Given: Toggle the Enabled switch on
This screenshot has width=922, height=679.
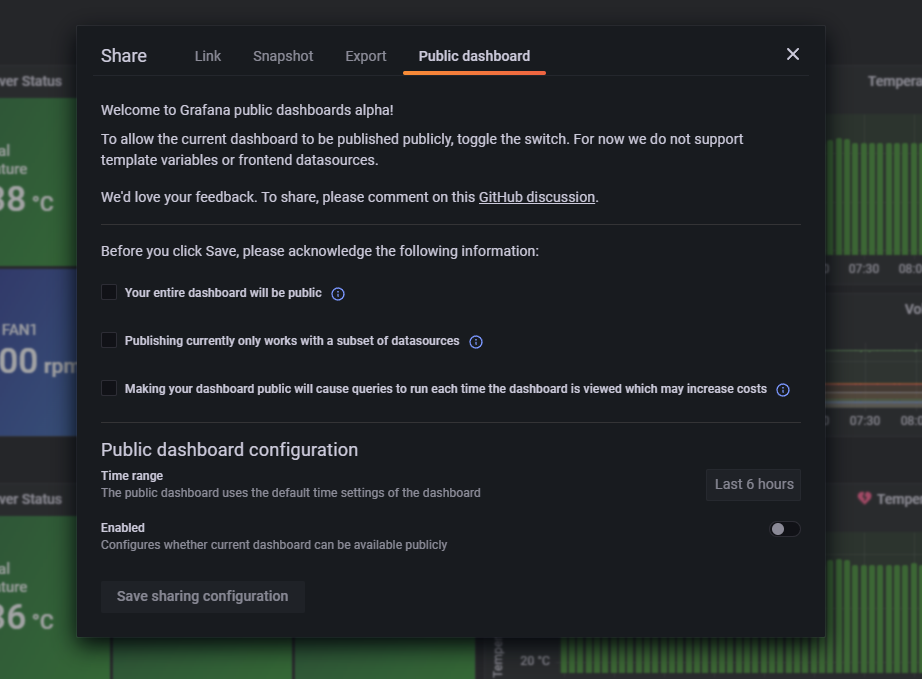Looking at the screenshot, I should (785, 529).
